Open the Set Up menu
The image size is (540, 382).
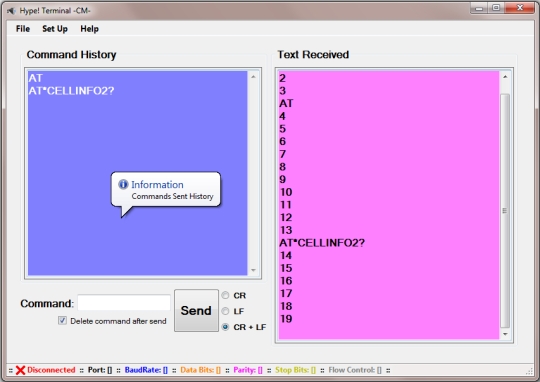55,29
